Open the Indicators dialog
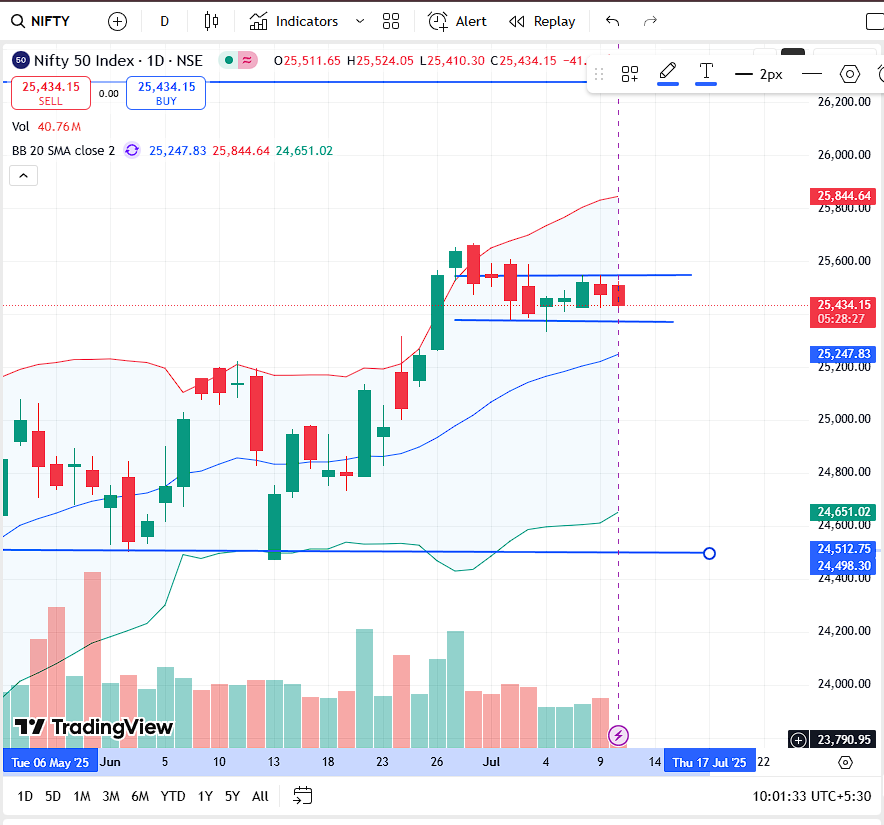Screen dimensions: 884x825 (x=293, y=21)
